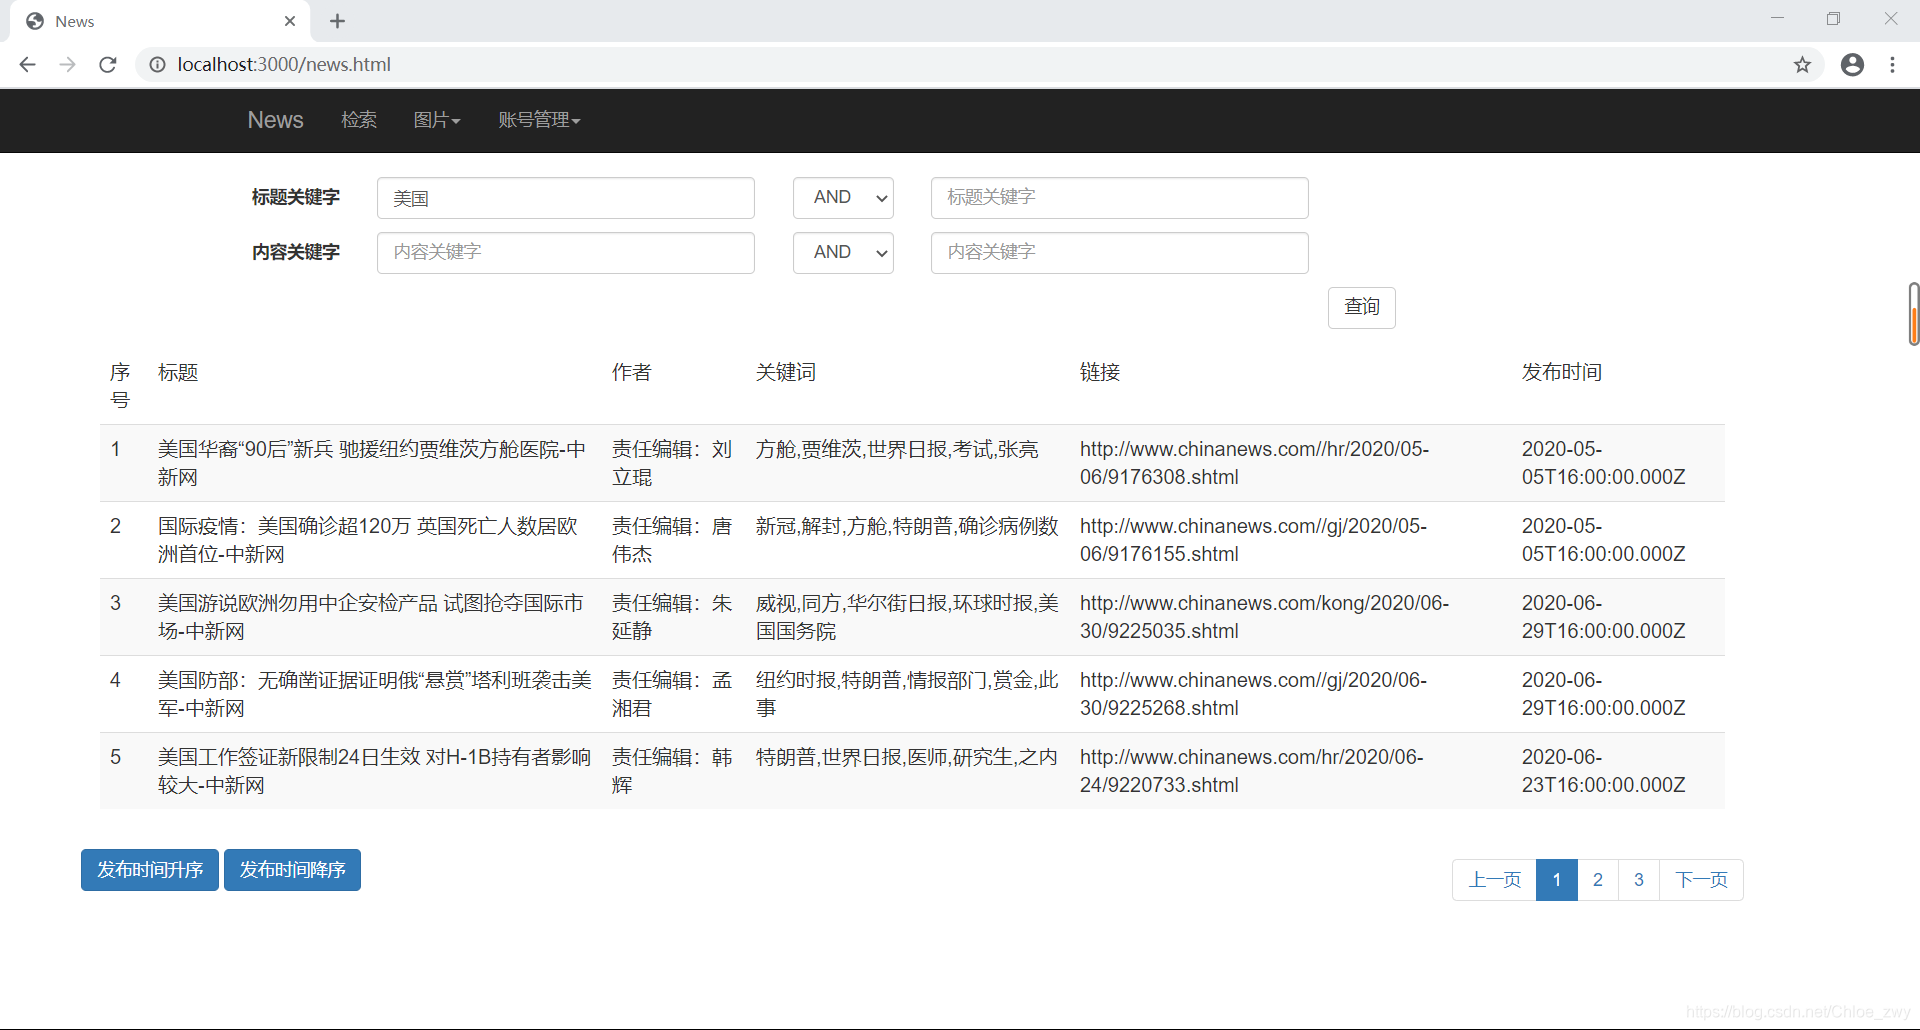The width and height of the screenshot is (1920, 1030).
Task: Click date 2020-06-23T16:00:00.000Z in row 5
Action: (1603, 771)
